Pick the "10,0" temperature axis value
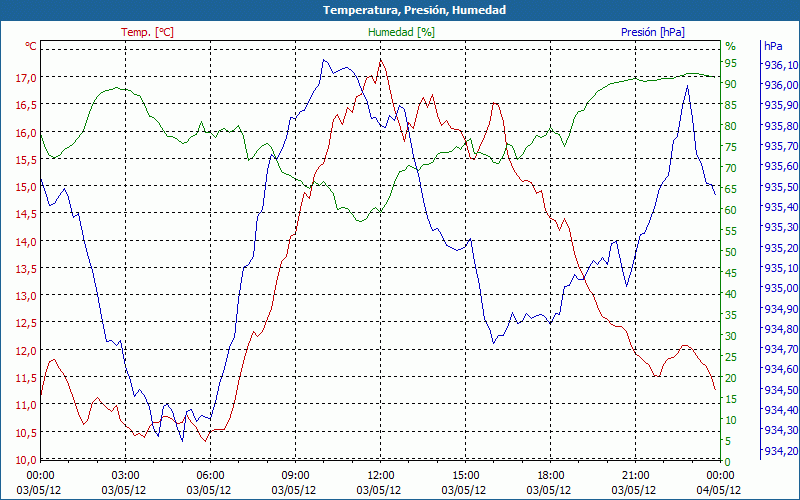 (x=27, y=459)
